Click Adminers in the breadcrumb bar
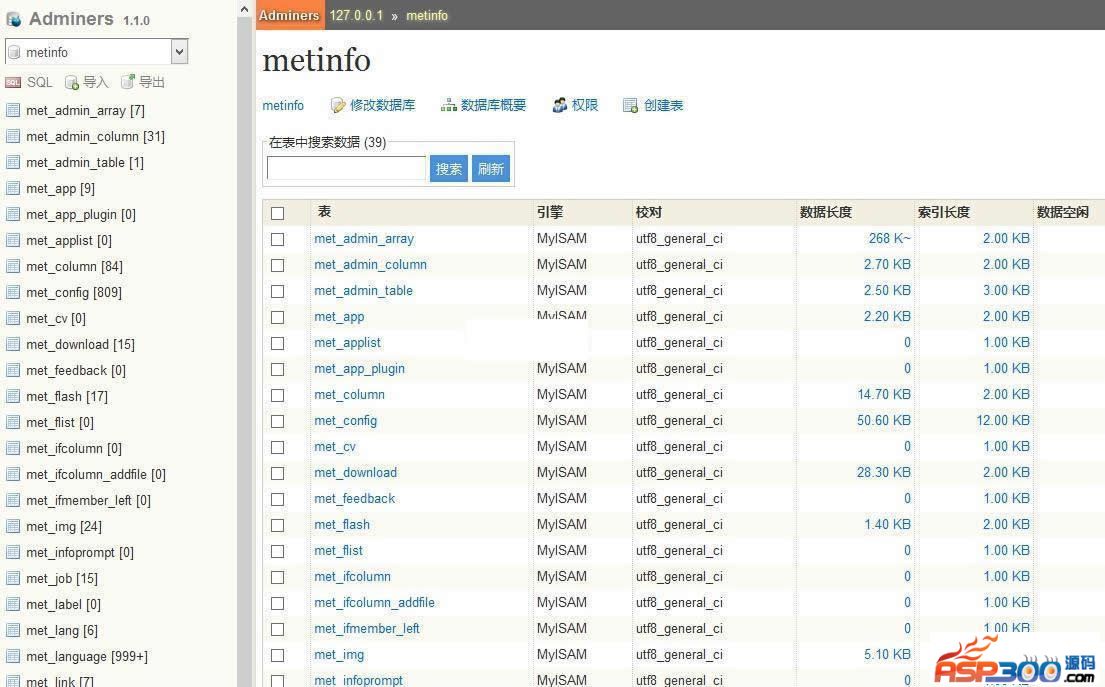This screenshot has width=1105, height=687. pos(289,16)
